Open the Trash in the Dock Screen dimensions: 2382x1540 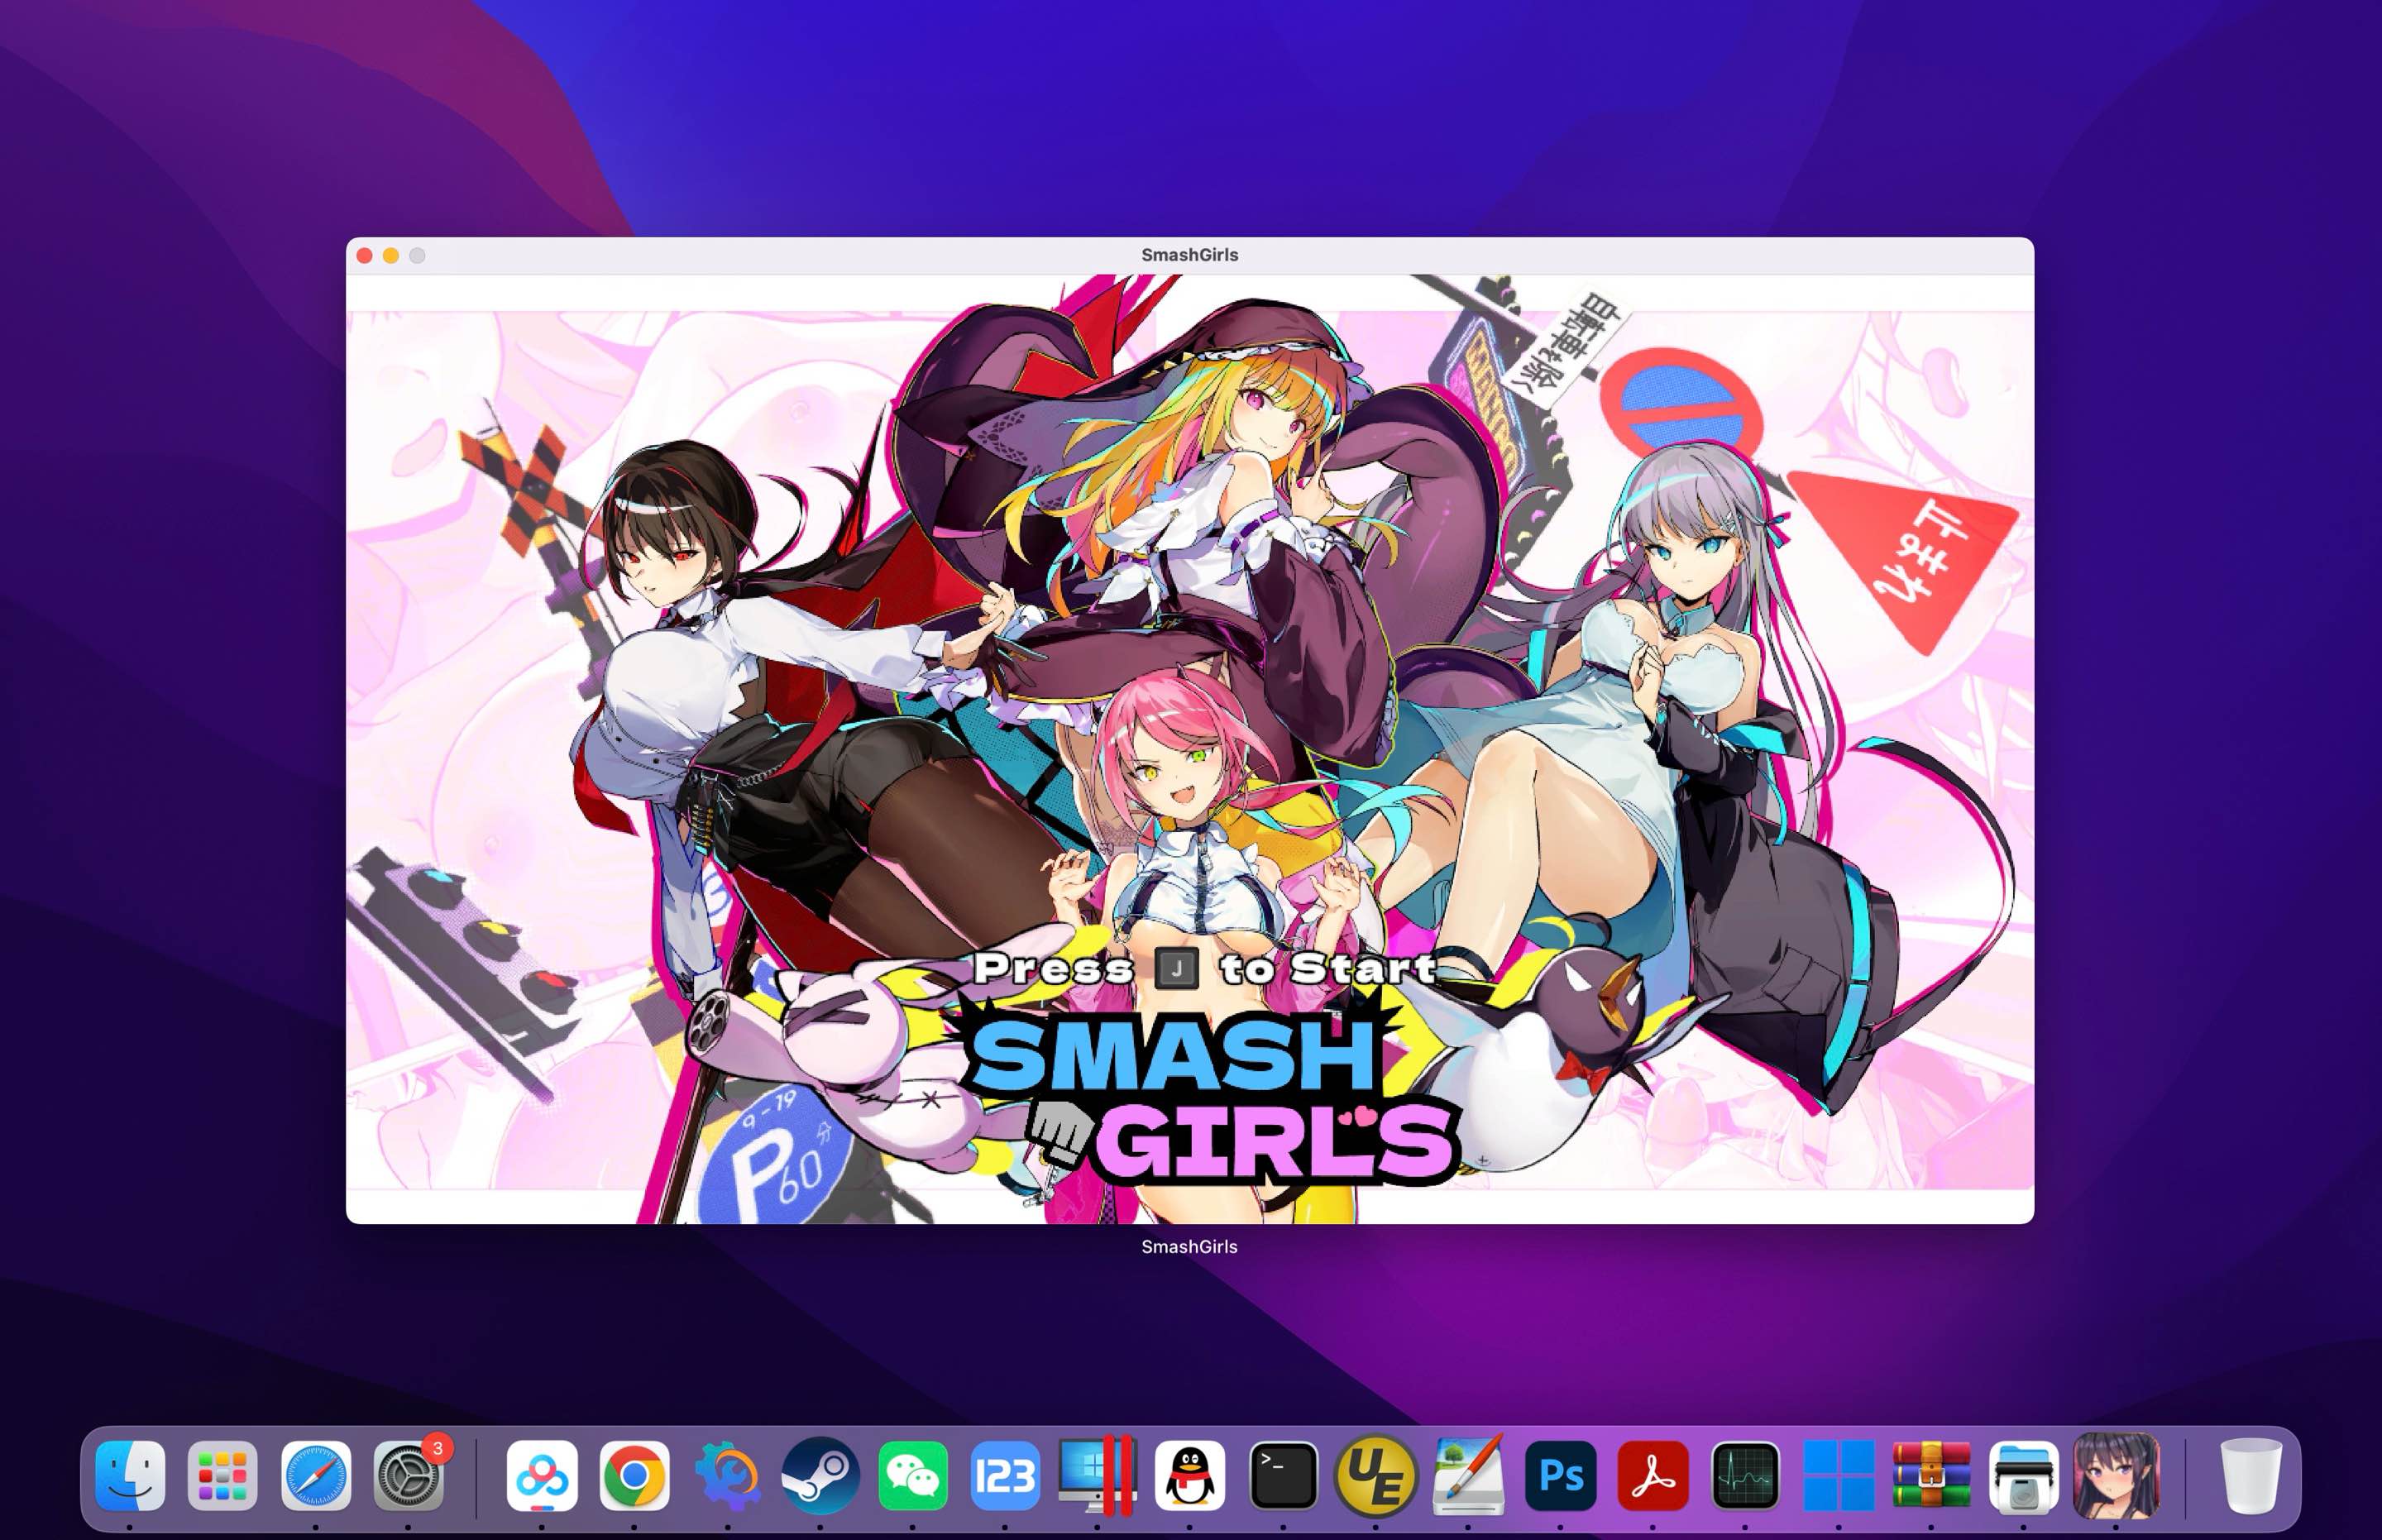click(x=2250, y=1475)
